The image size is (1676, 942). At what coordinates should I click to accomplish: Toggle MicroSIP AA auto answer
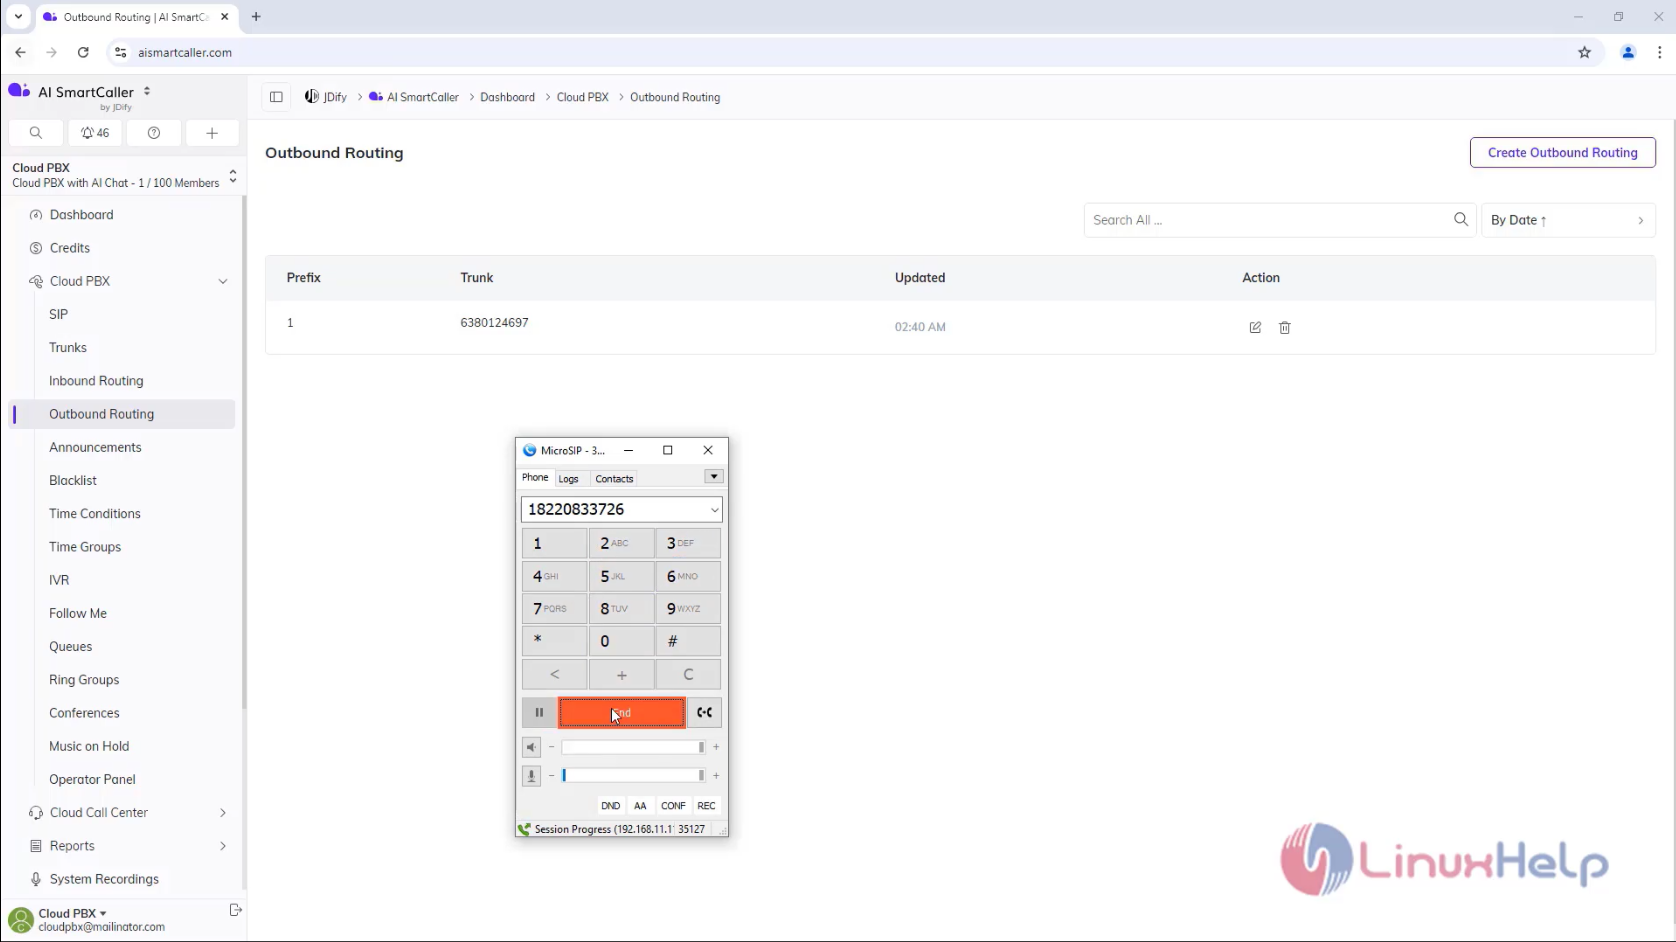pos(640,805)
